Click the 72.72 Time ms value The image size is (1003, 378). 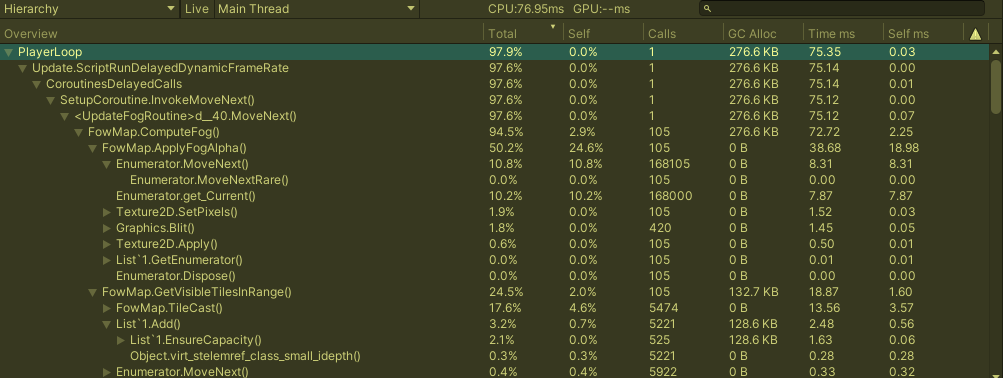tap(825, 132)
